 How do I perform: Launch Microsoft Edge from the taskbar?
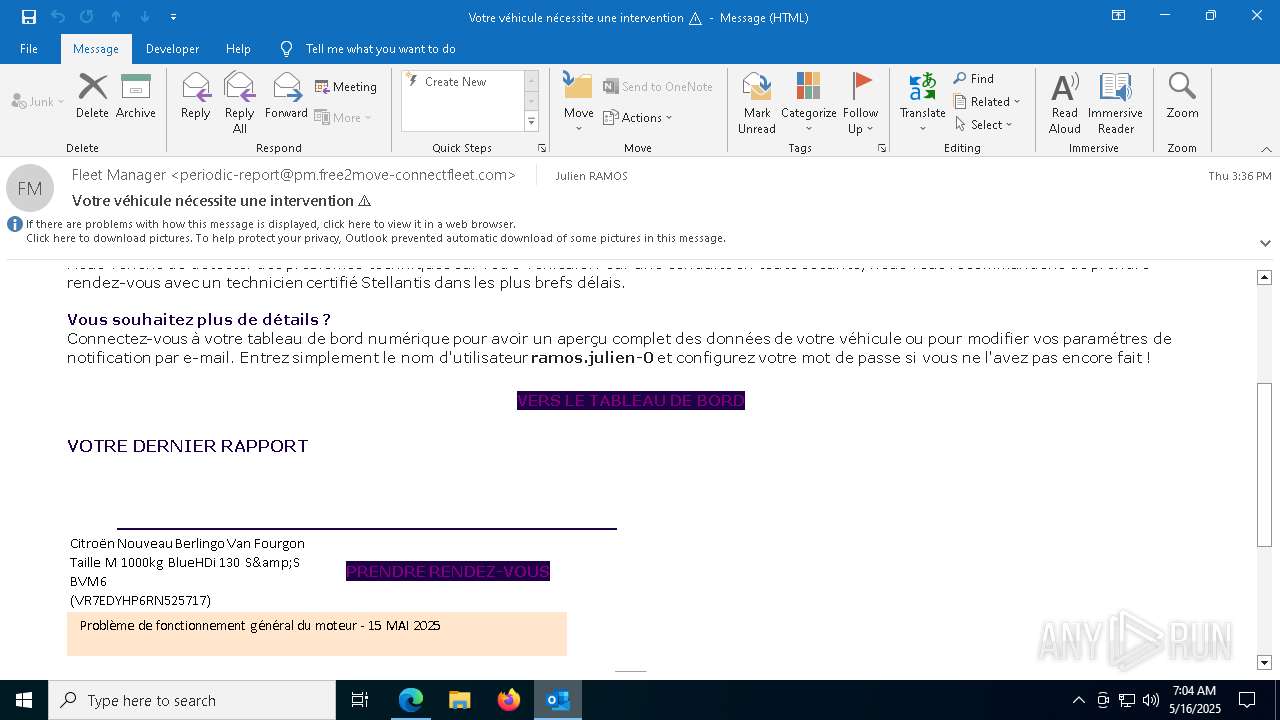[x=411, y=700]
